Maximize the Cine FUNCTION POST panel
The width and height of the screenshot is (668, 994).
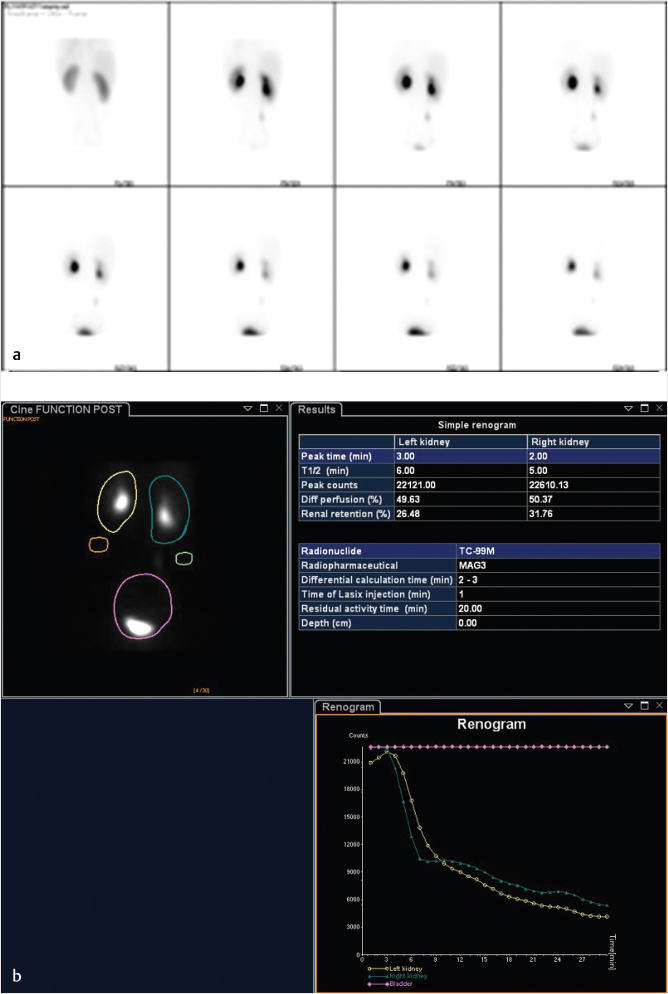(x=263, y=409)
